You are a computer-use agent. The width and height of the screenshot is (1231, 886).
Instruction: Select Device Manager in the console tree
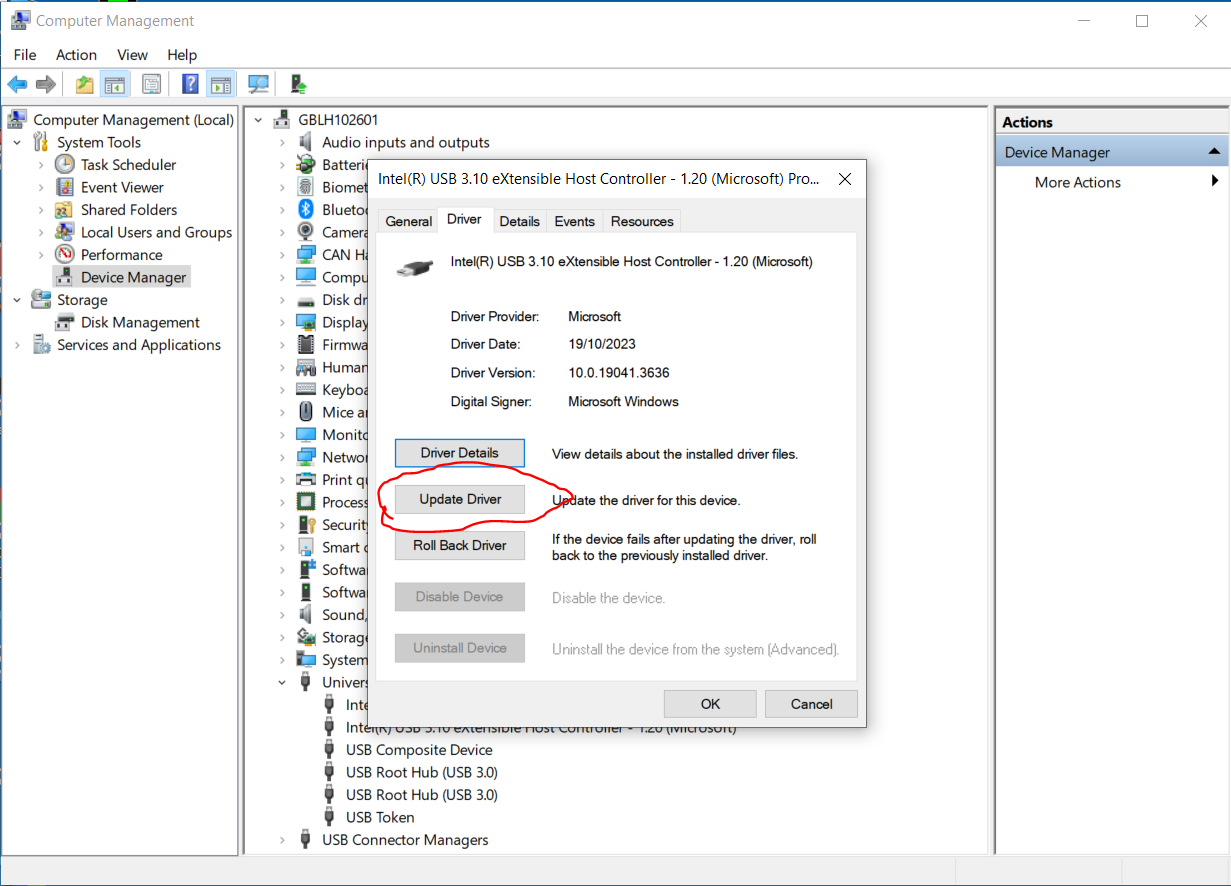[x=133, y=277]
